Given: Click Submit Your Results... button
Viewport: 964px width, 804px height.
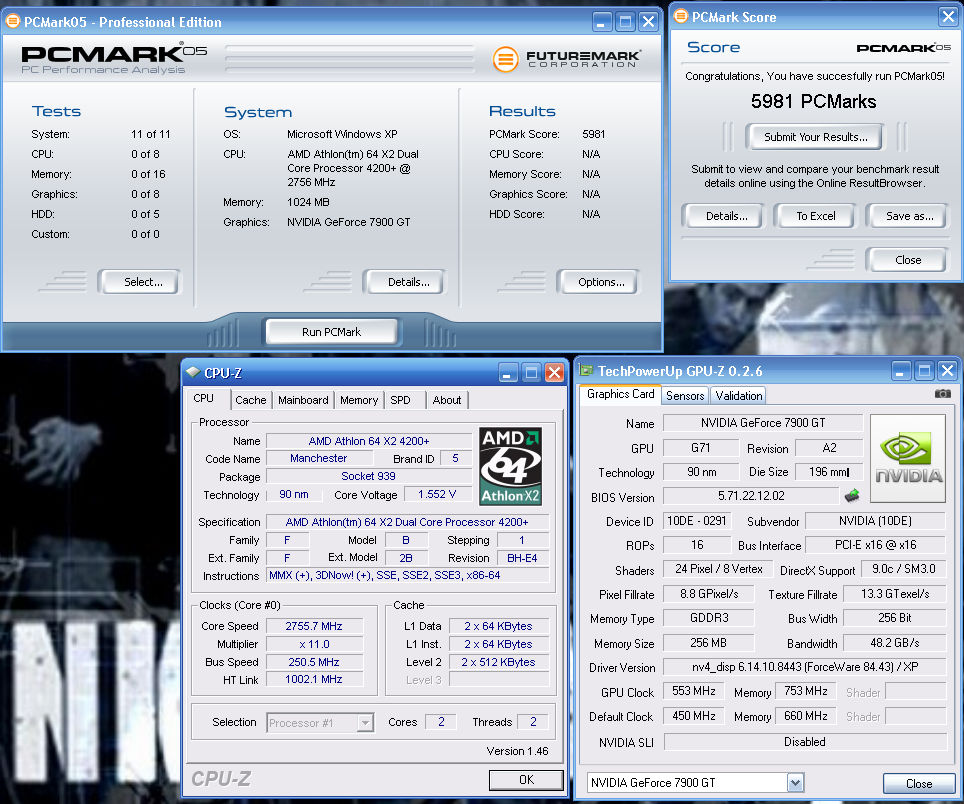Looking at the screenshot, I should click(x=816, y=137).
